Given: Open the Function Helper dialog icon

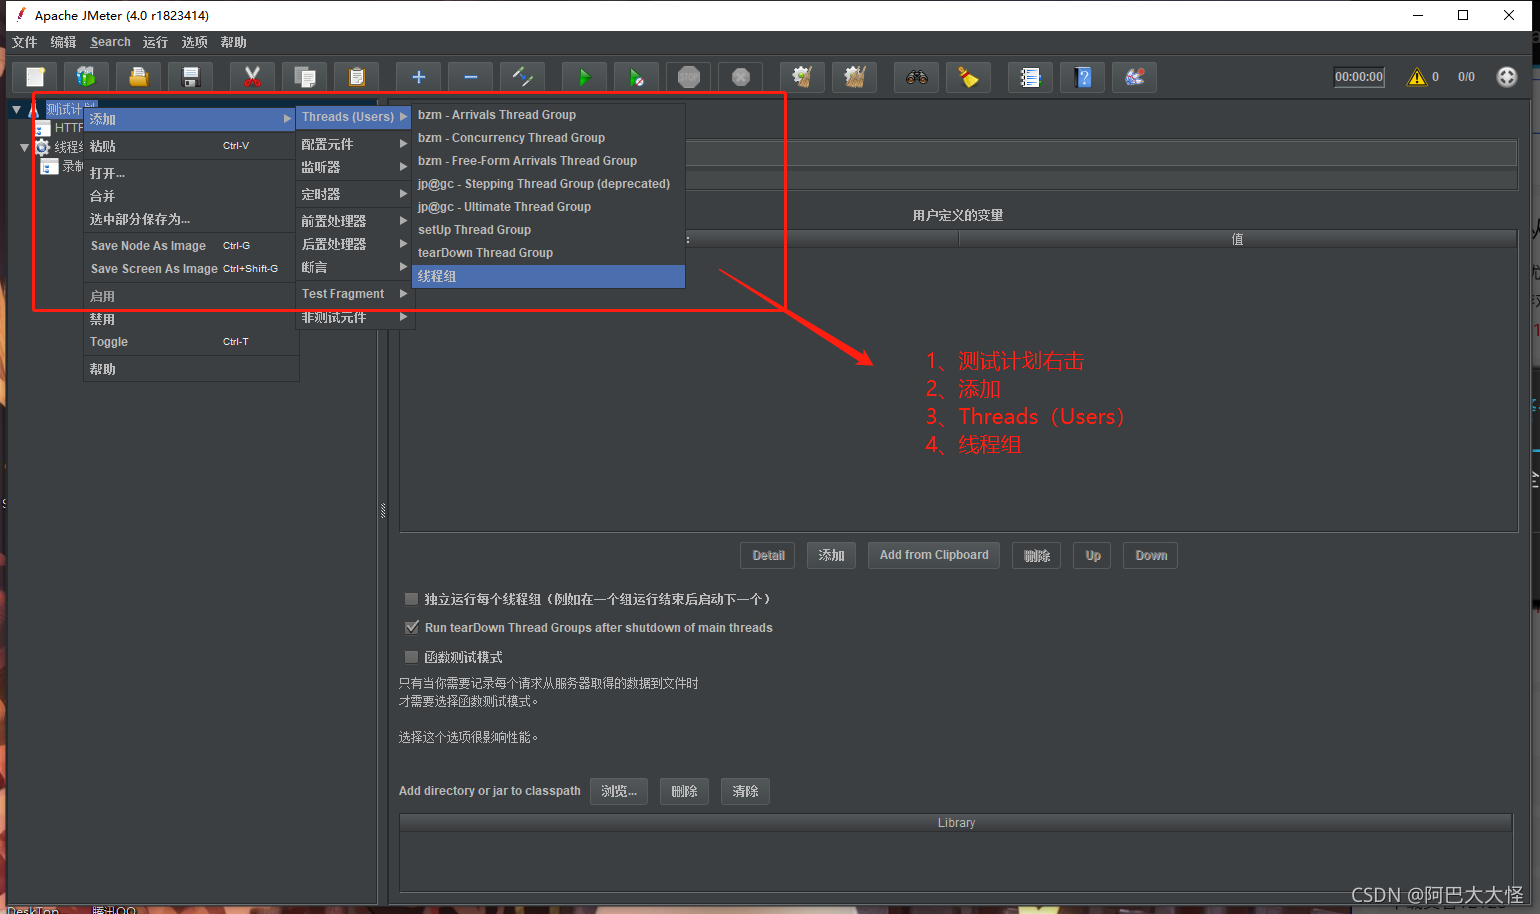Looking at the screenshot, I should 1030,77.
